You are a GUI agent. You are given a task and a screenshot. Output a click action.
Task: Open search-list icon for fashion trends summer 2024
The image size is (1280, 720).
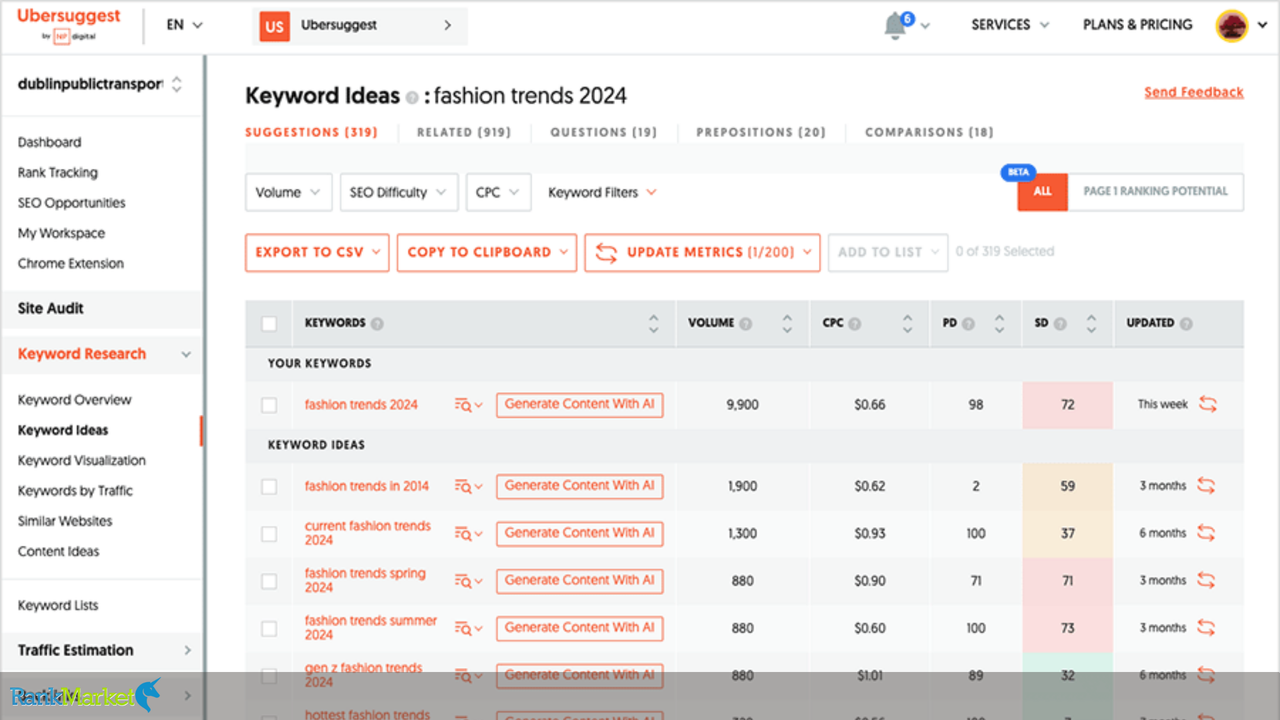(468, 628)
